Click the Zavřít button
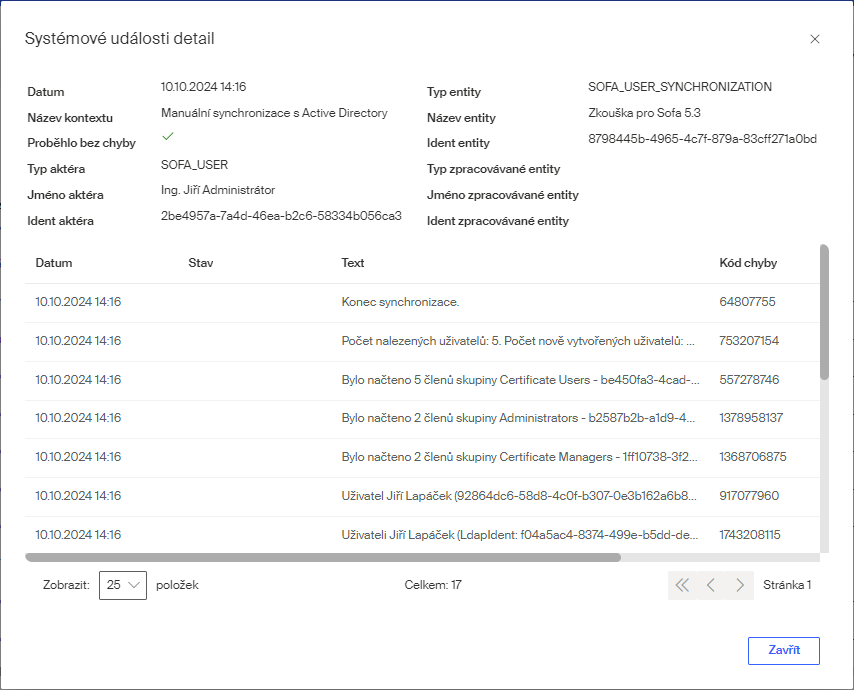854x690 pixels. click(783, 650)
